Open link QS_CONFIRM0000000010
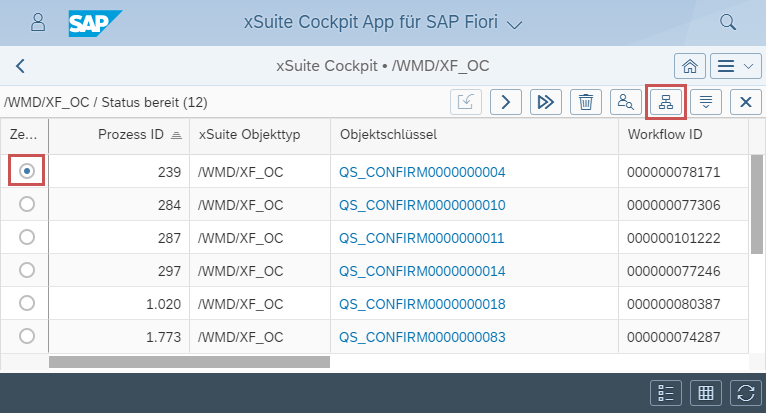Image resolution: width=766 pixels, height=413 pixels. coord(422,205)
